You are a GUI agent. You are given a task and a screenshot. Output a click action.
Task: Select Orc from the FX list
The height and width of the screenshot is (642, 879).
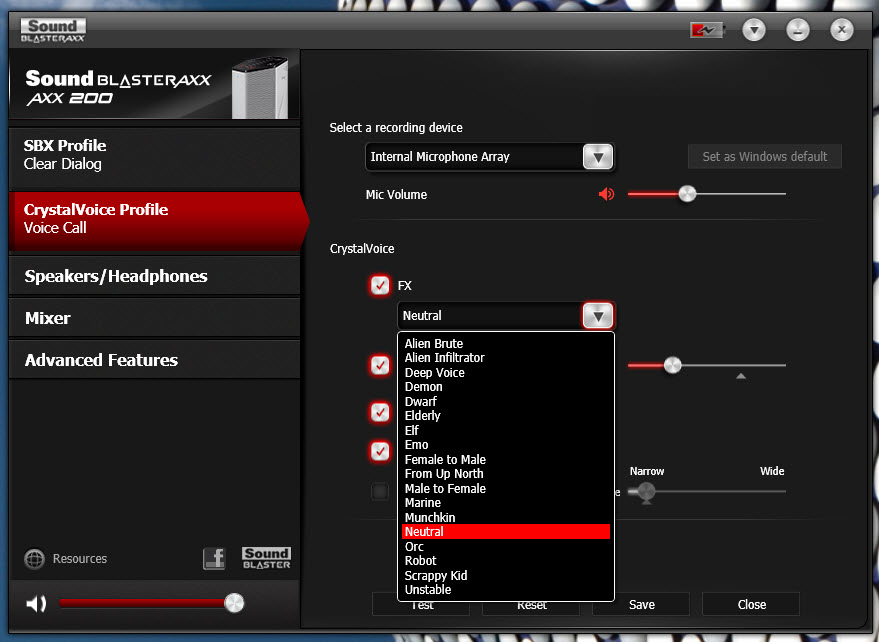(x=506, y=546)
